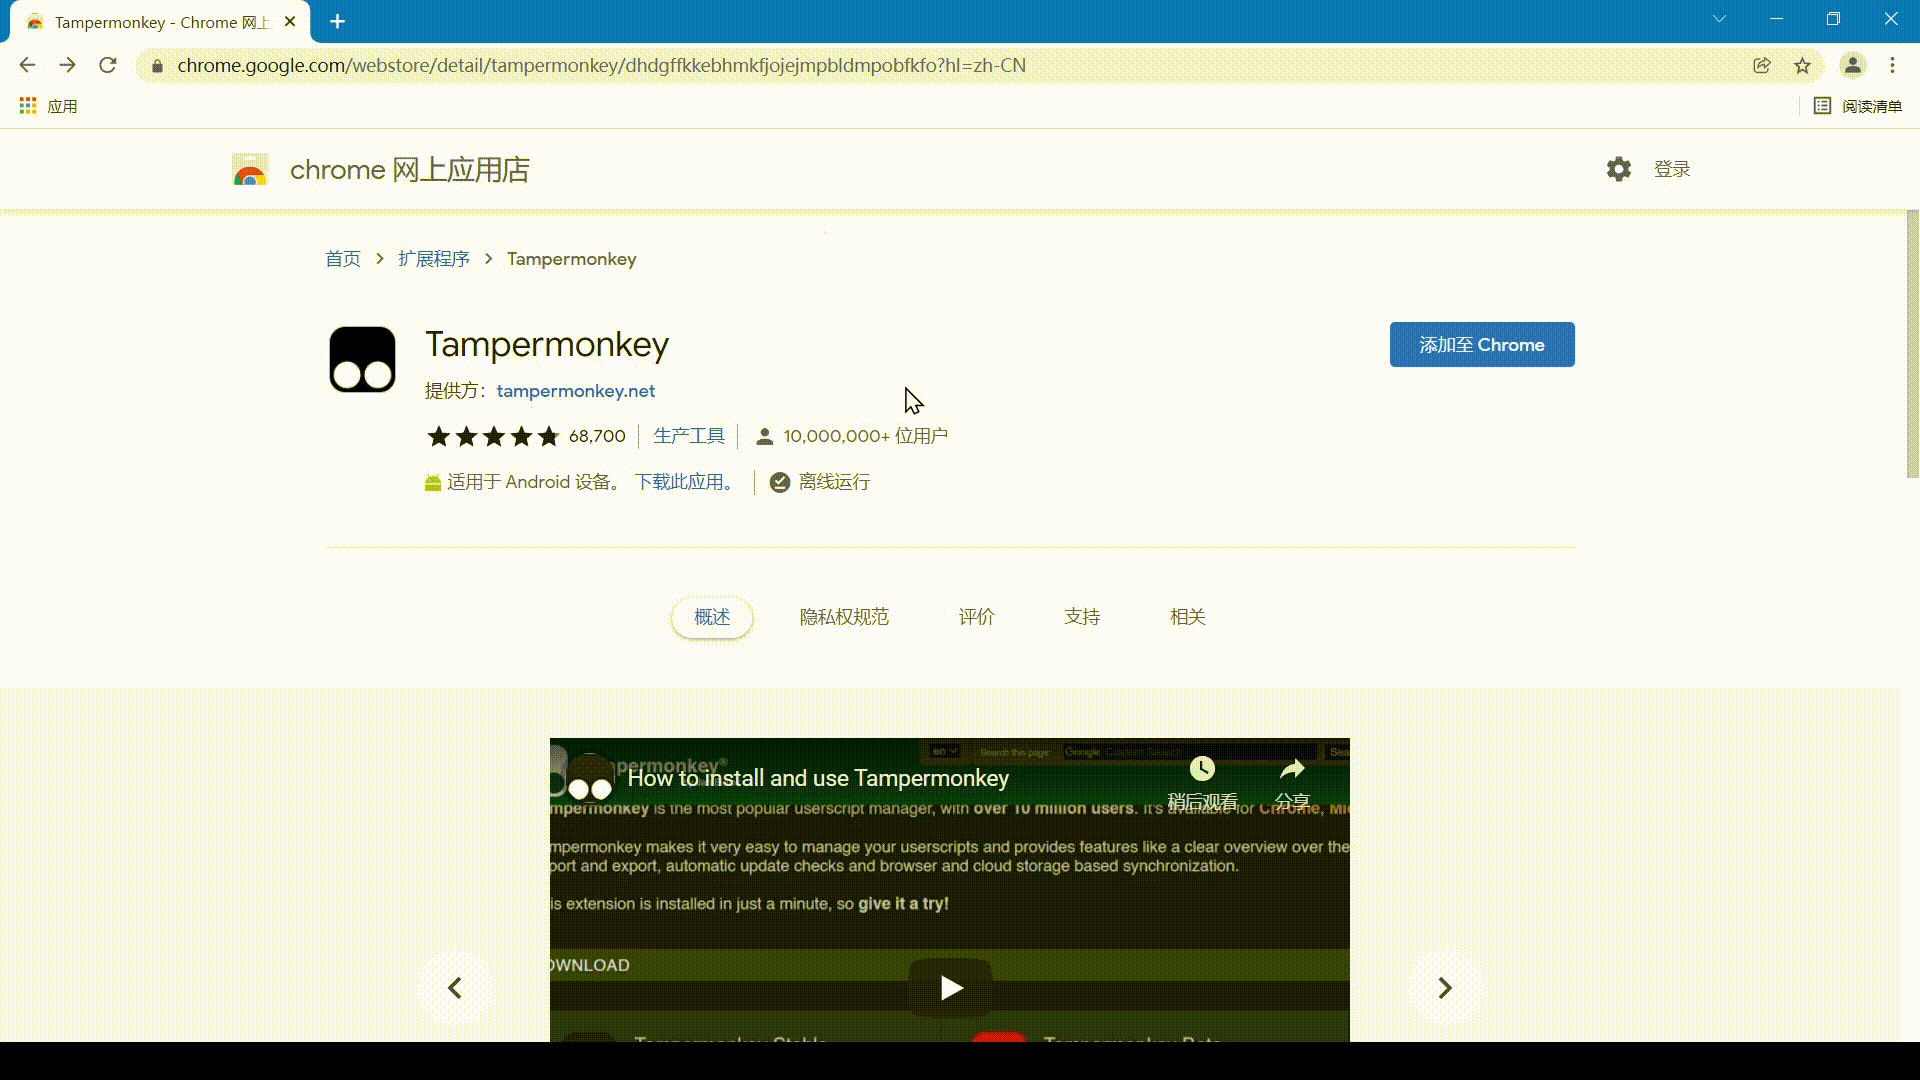
Task: Click the page vertical scrollbar
Action: click(x=1912, y=345)
